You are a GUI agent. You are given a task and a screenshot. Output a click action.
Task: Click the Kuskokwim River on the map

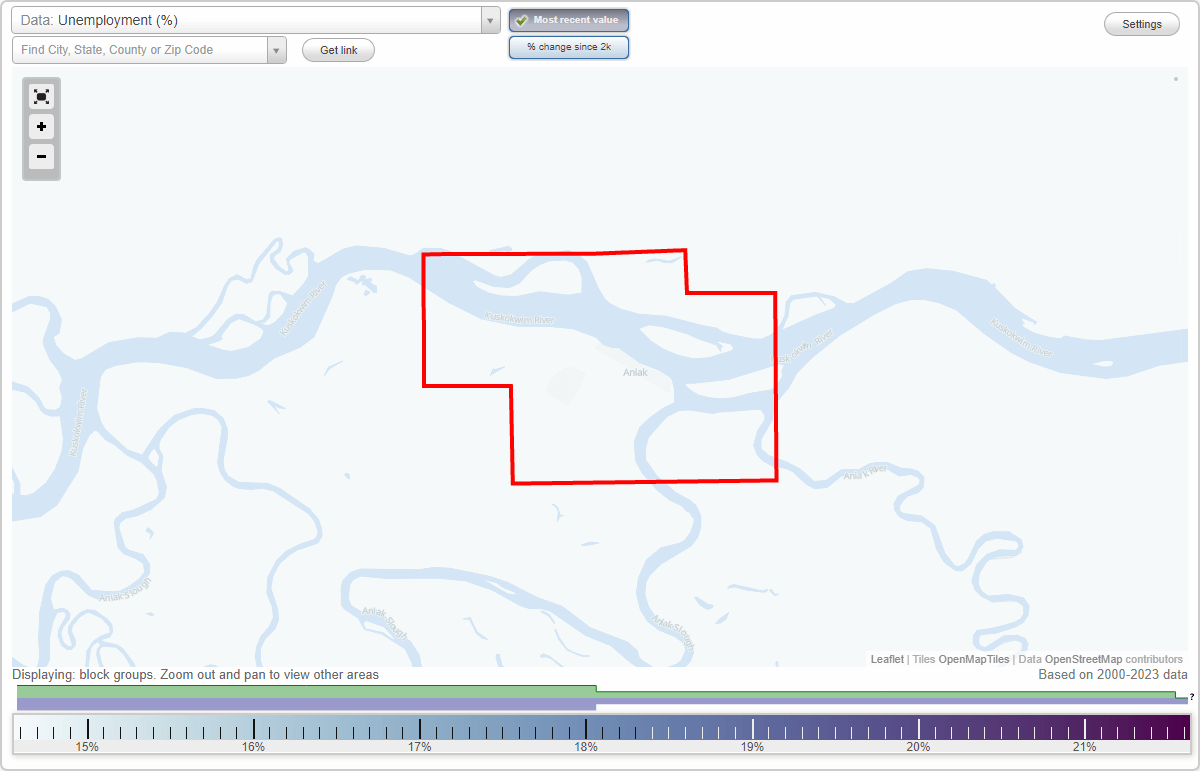520,318
